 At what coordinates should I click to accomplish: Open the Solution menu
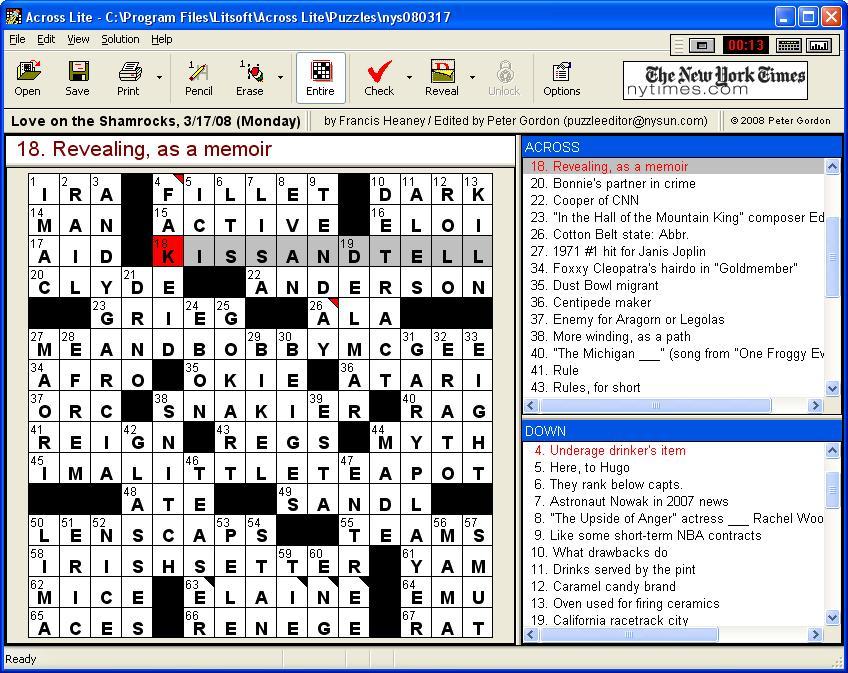pos(120,39)
